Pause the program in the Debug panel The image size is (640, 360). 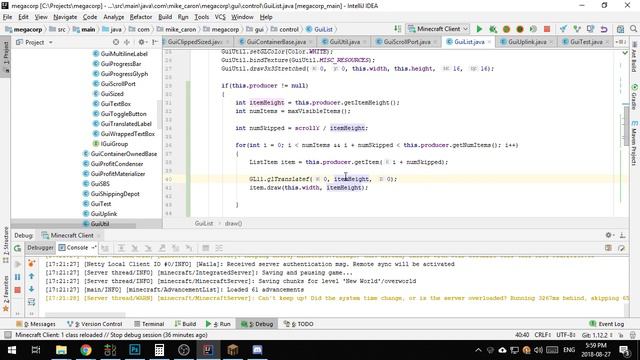click(x=18, y=277)
